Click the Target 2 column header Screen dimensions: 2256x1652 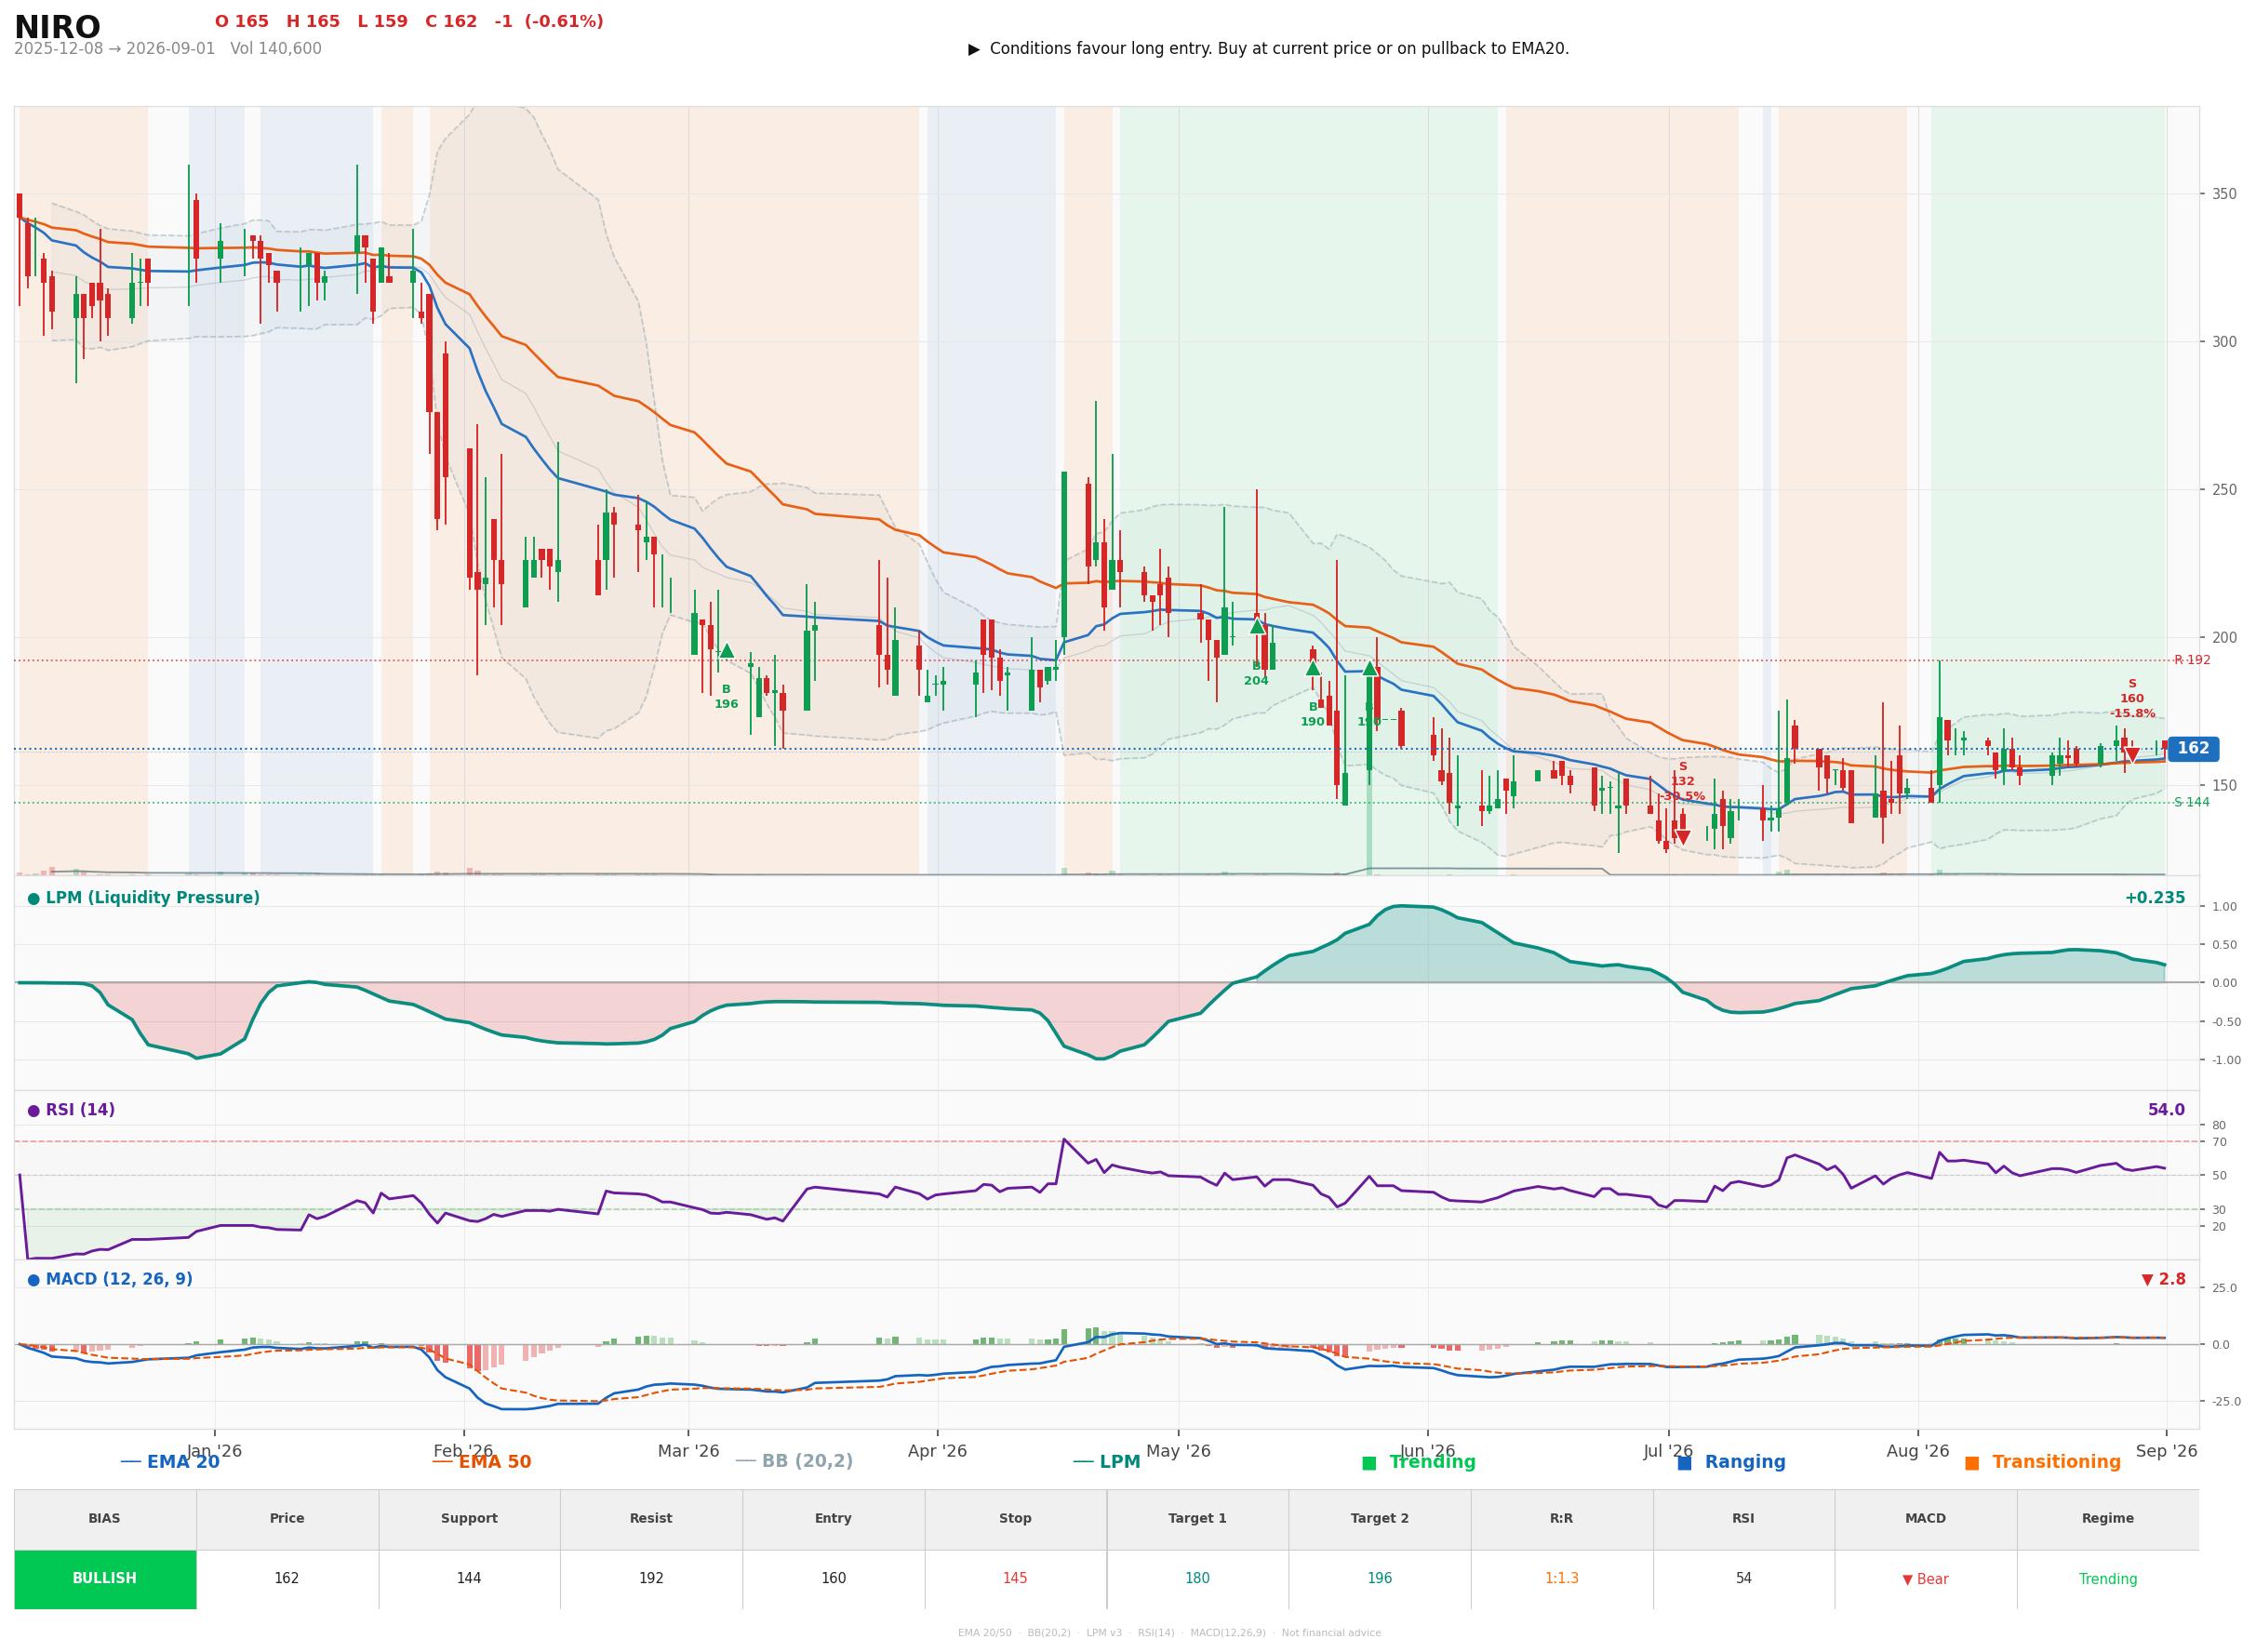coord(1379,1519)
